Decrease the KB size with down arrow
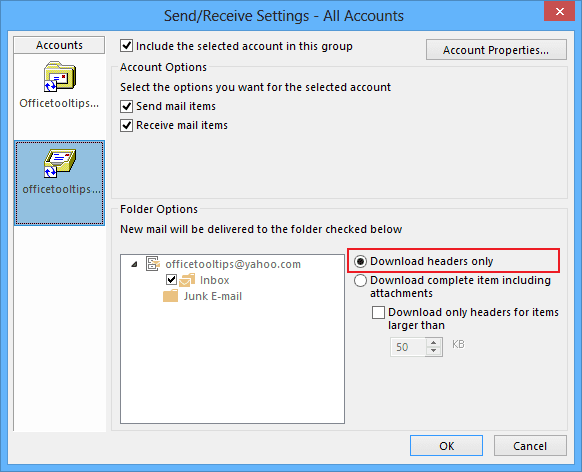Viewport: 582px width, 472px height. pyautogui.click(x=434, y=351)
